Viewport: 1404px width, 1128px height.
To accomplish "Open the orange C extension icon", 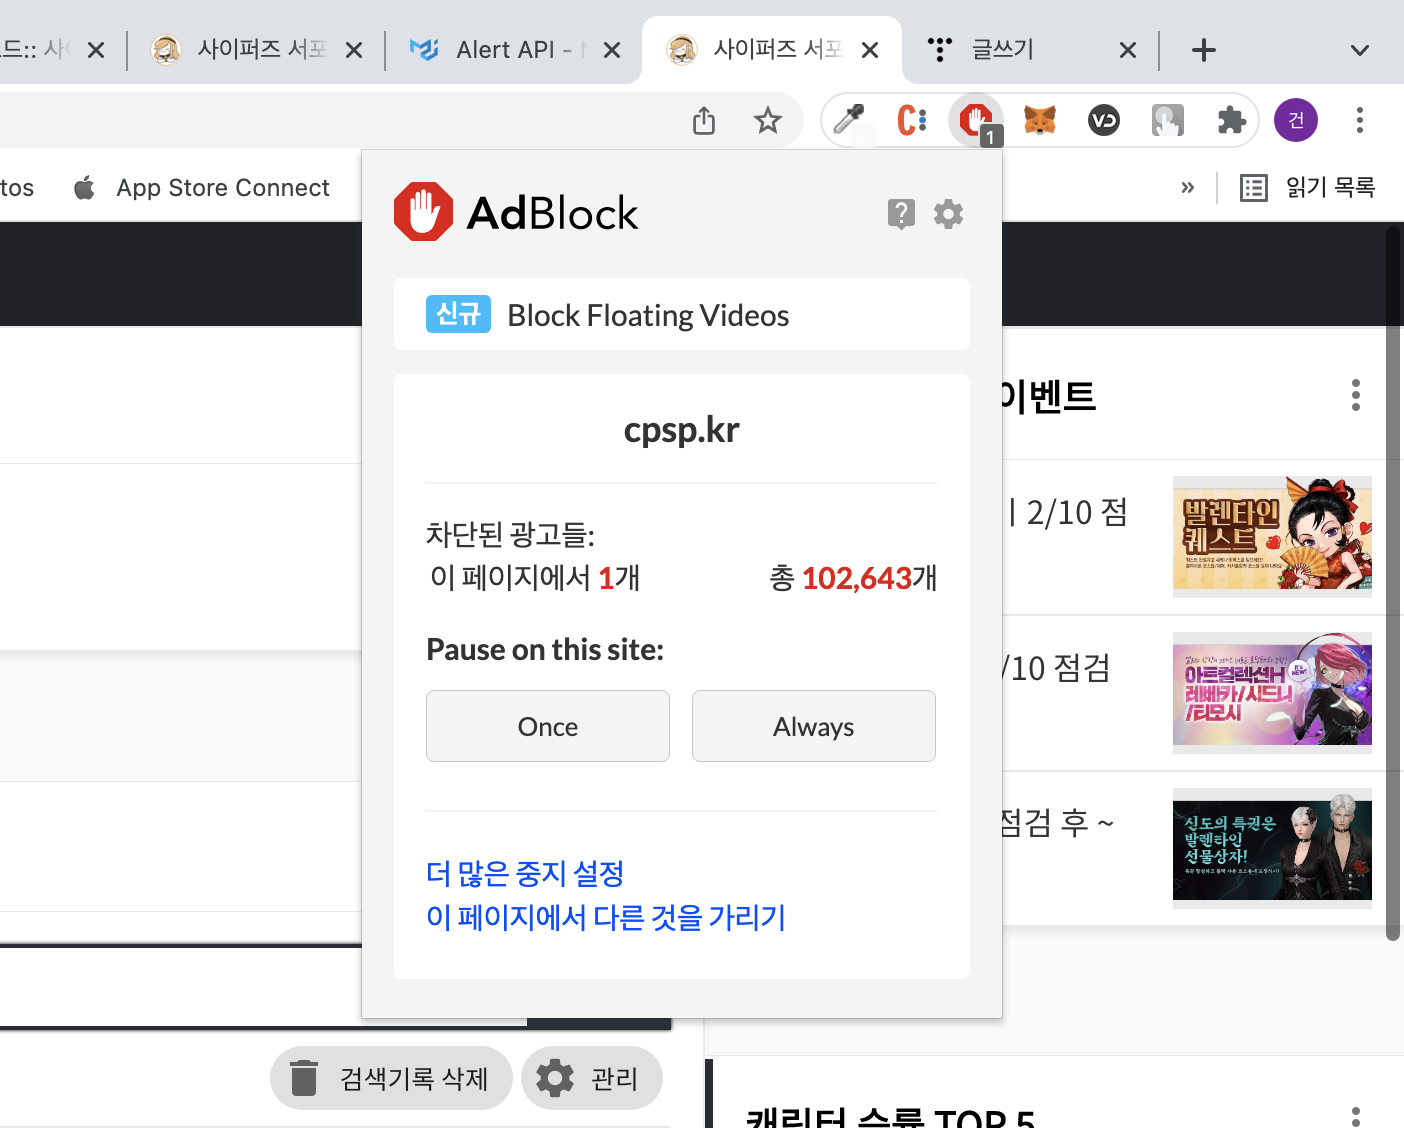I will 911,120.
